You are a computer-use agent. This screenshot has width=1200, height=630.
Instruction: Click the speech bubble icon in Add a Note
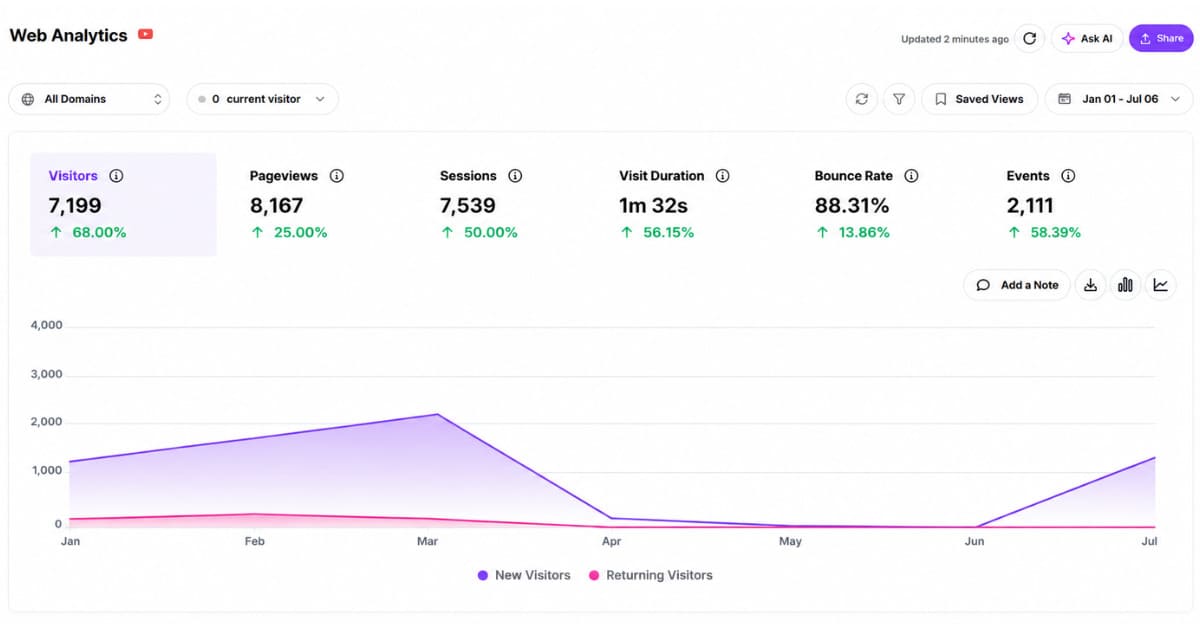coord(984,285)
